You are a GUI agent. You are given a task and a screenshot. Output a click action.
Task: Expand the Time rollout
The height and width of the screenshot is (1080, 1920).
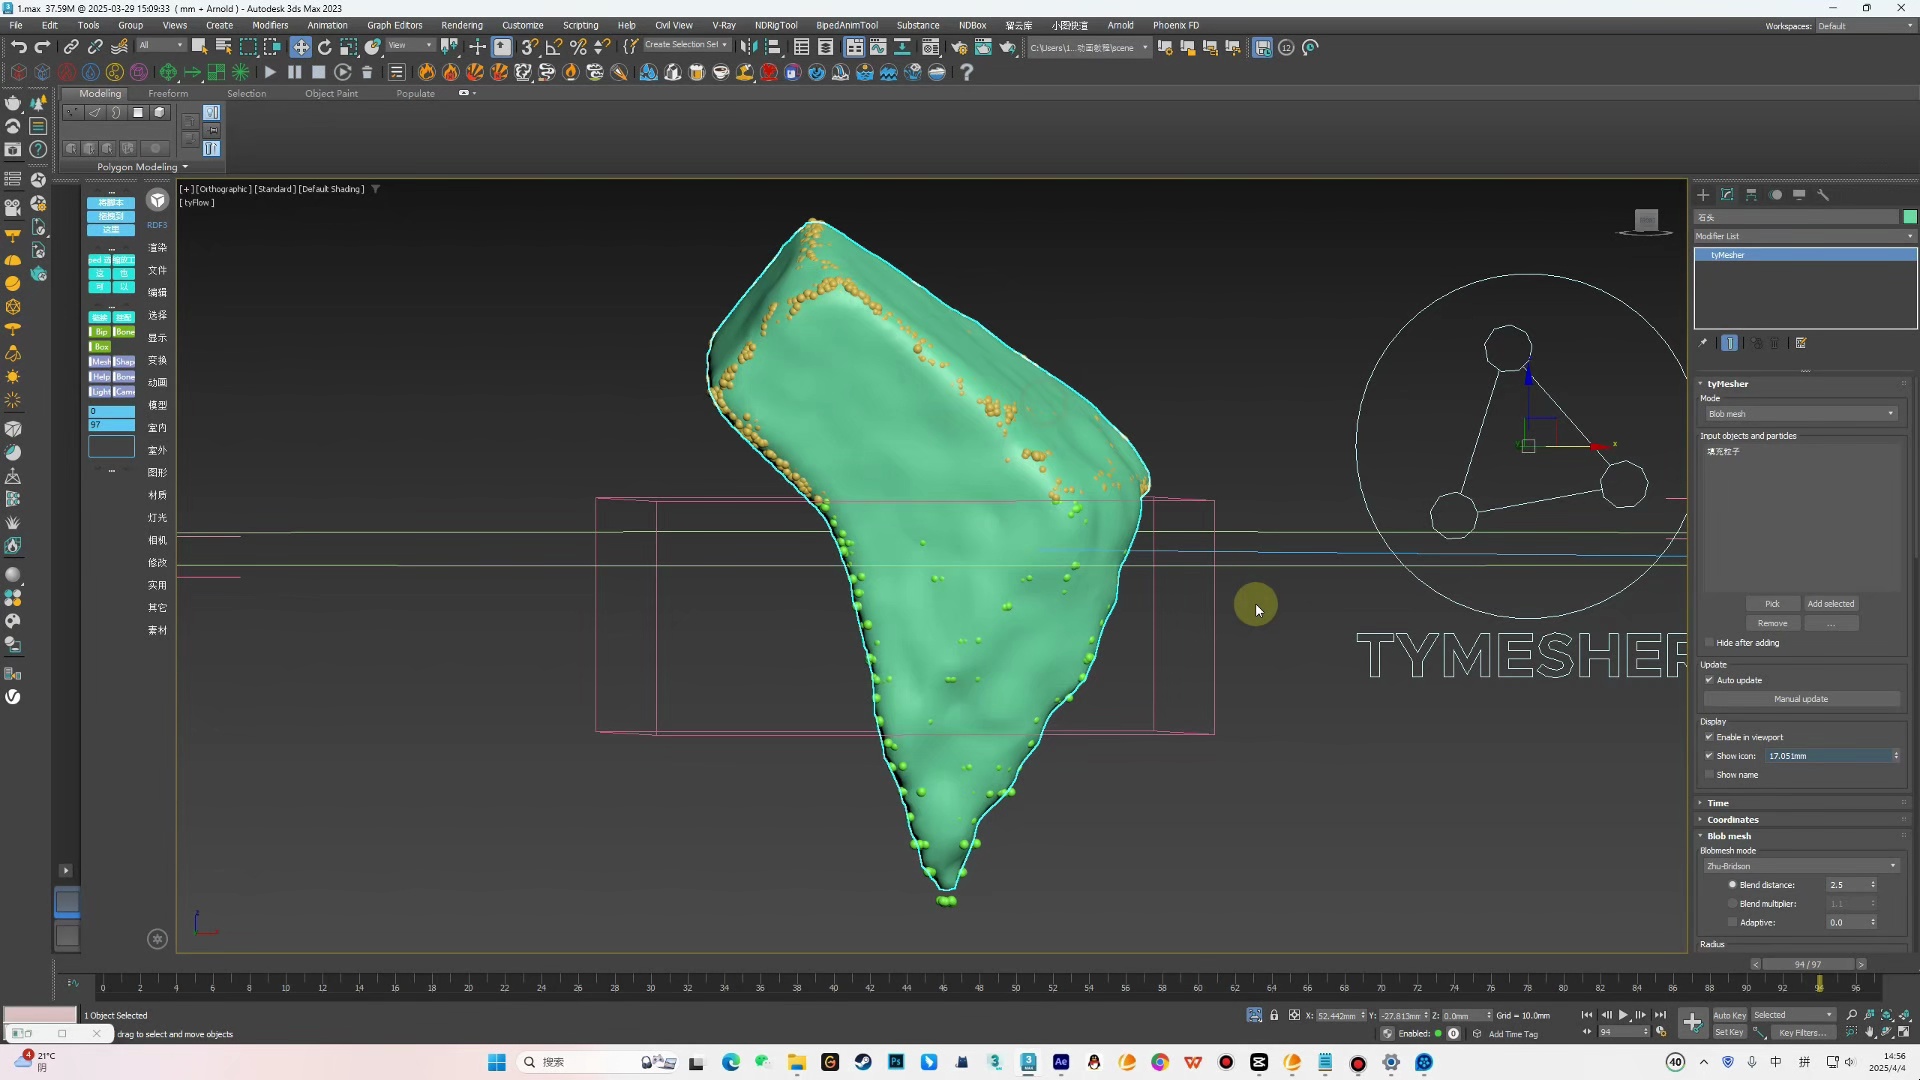tap(1718, 803)
